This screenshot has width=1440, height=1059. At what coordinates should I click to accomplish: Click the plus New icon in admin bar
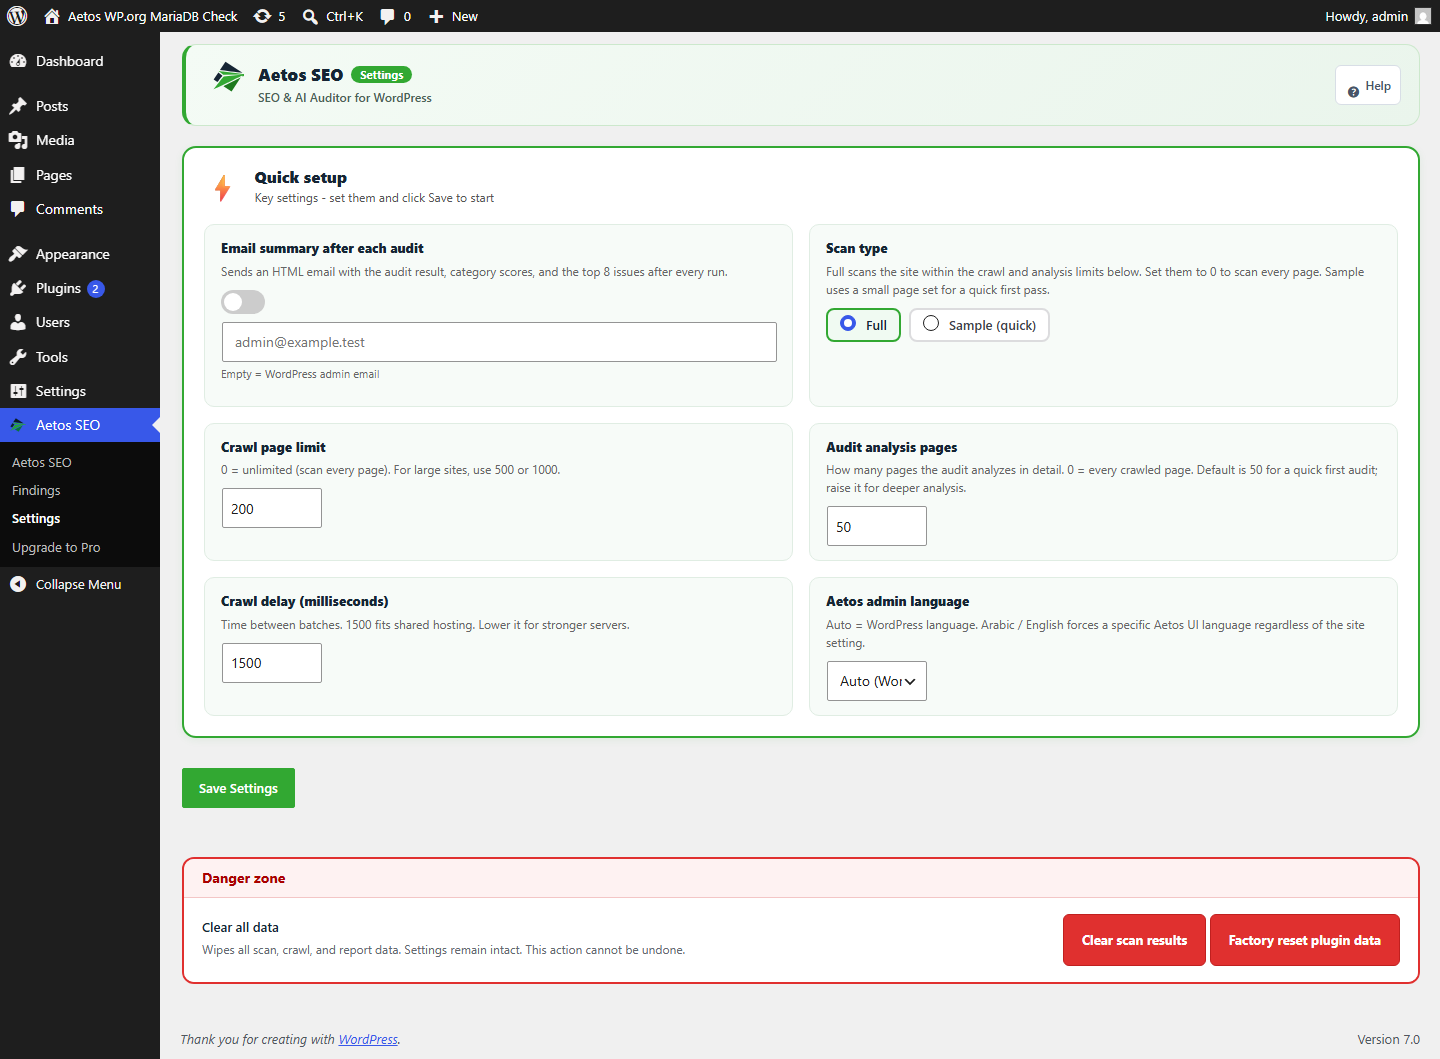pos(436,16)
